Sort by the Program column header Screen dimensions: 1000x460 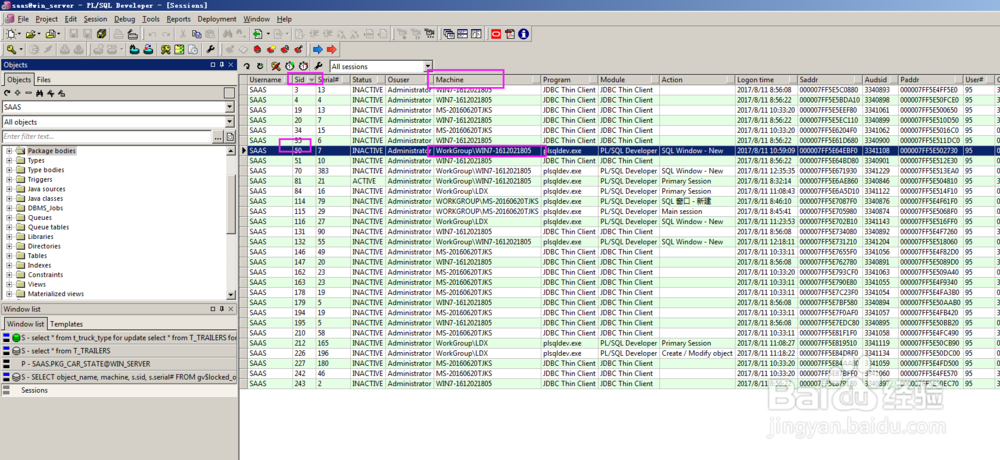[x=570, y=80]
